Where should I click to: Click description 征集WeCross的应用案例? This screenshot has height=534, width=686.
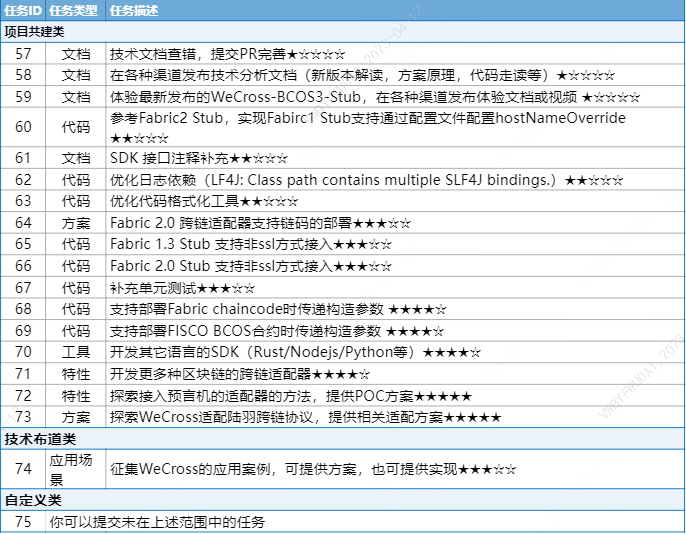(x=313, y=469)
